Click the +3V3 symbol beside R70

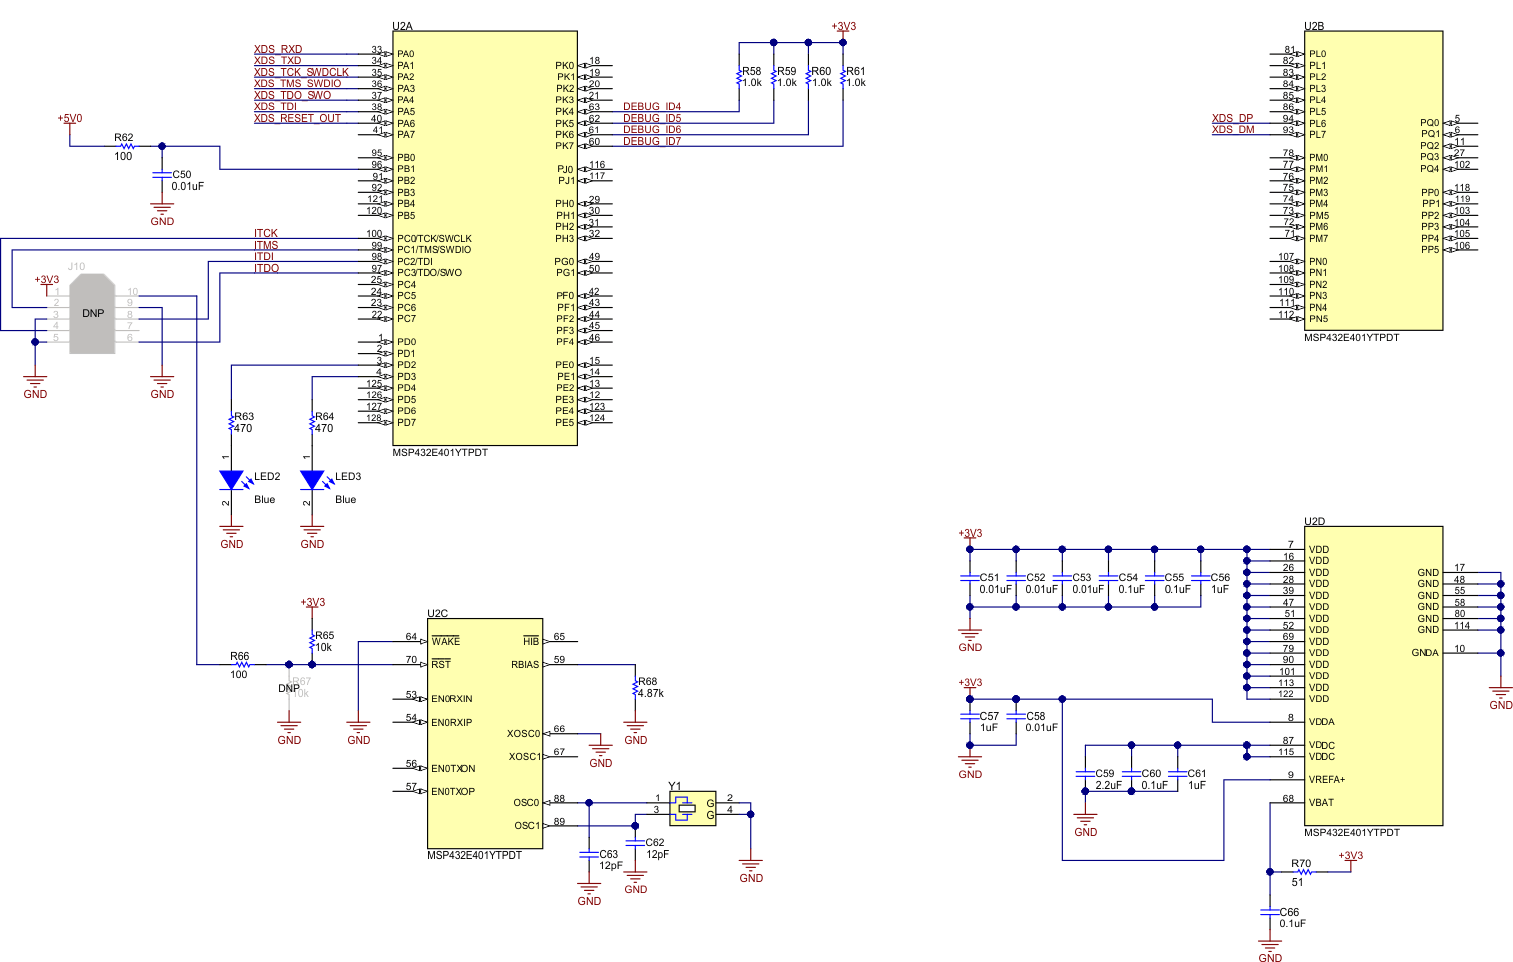pos(1351,858)
